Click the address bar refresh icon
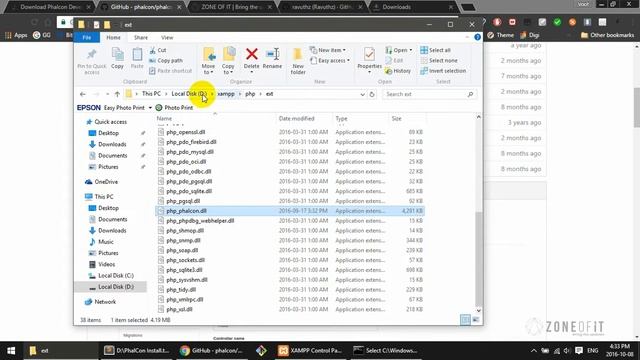Image resolution: width=640 pixels, height=360 pixels. 372,94
